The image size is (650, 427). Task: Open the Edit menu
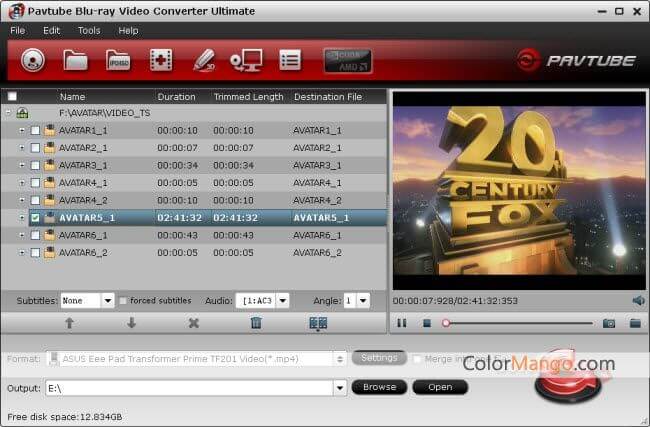(51, 31)
